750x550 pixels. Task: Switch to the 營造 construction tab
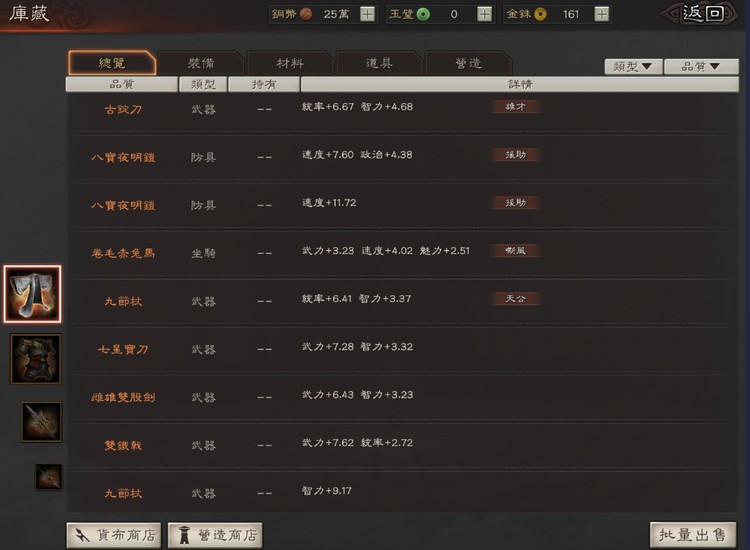(468, 63)
